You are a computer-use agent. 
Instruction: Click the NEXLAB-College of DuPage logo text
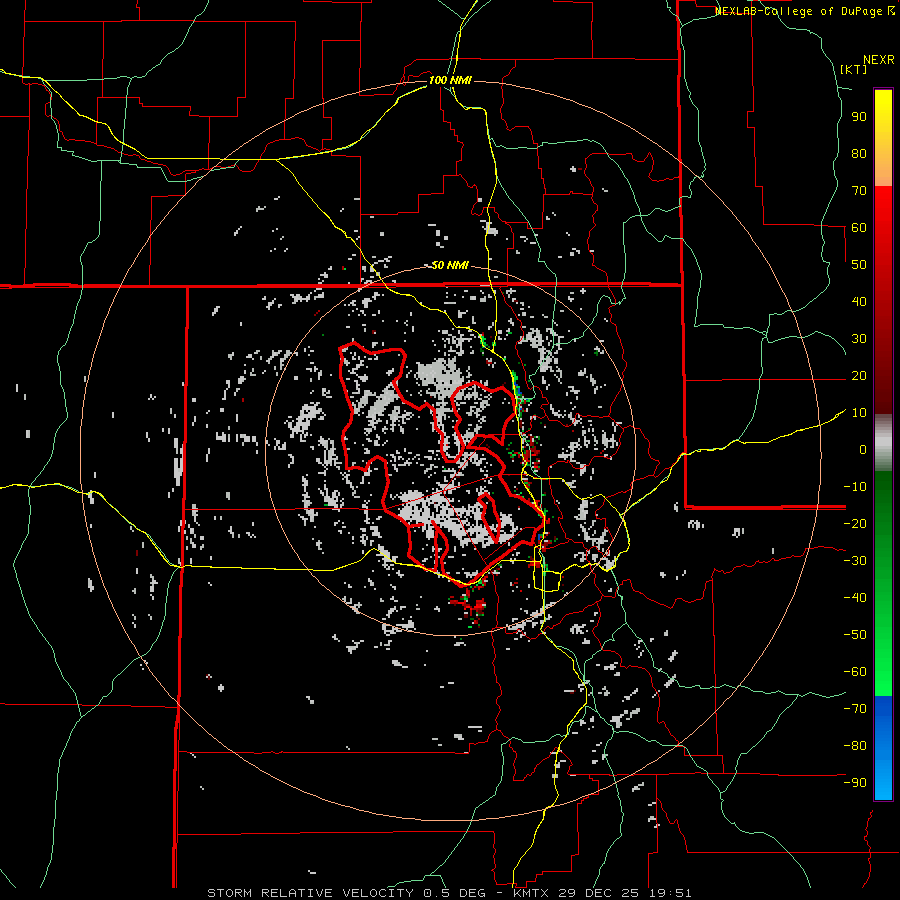[x=799, y=11]
